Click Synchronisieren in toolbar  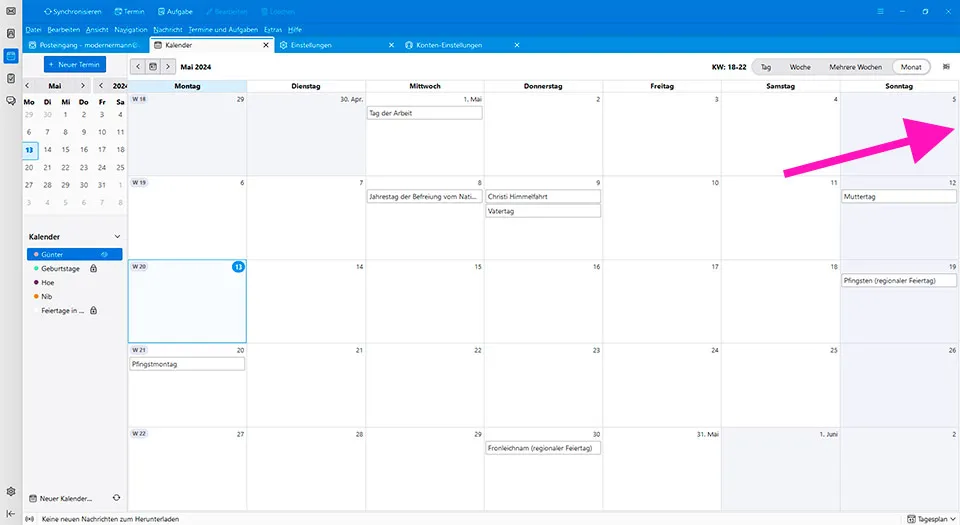[x=73, y=12]
